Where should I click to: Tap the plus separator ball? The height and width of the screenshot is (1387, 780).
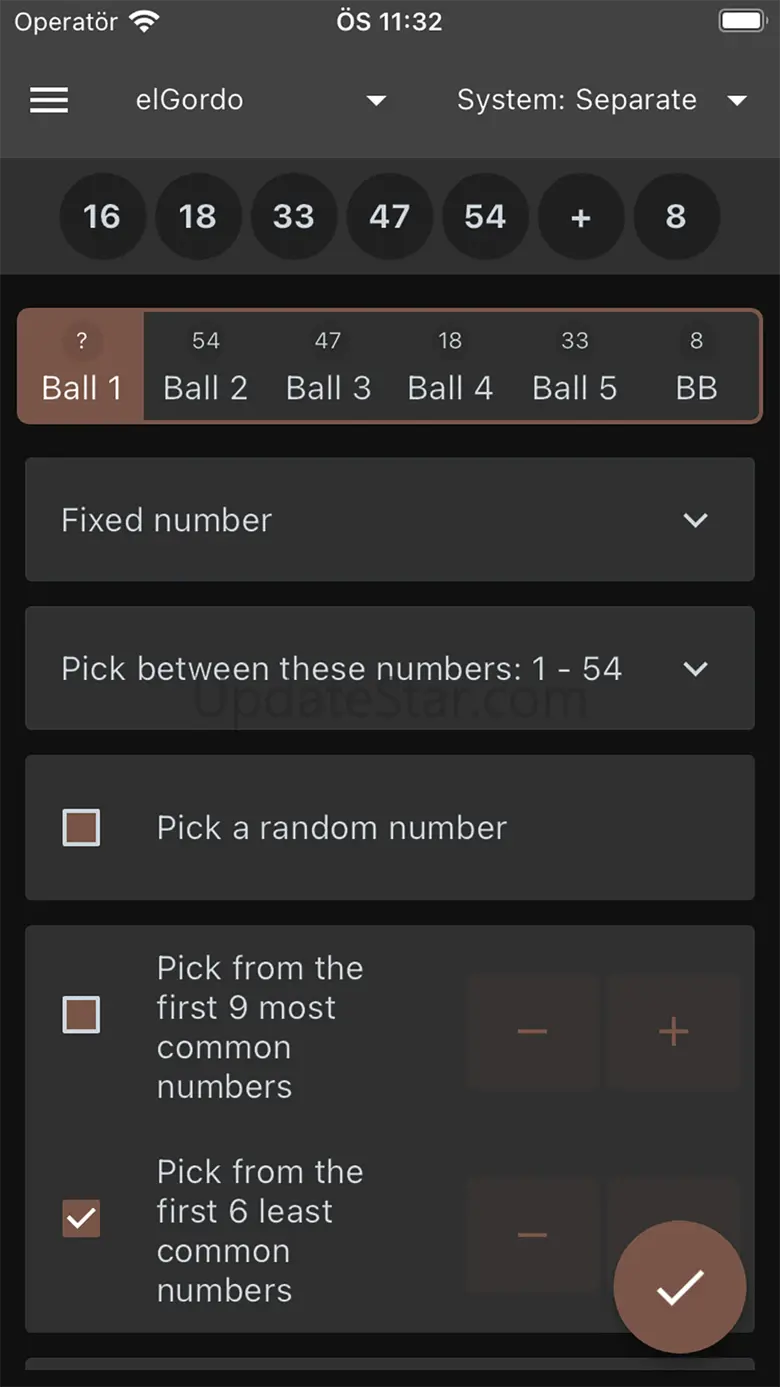(x=581, y=216)
